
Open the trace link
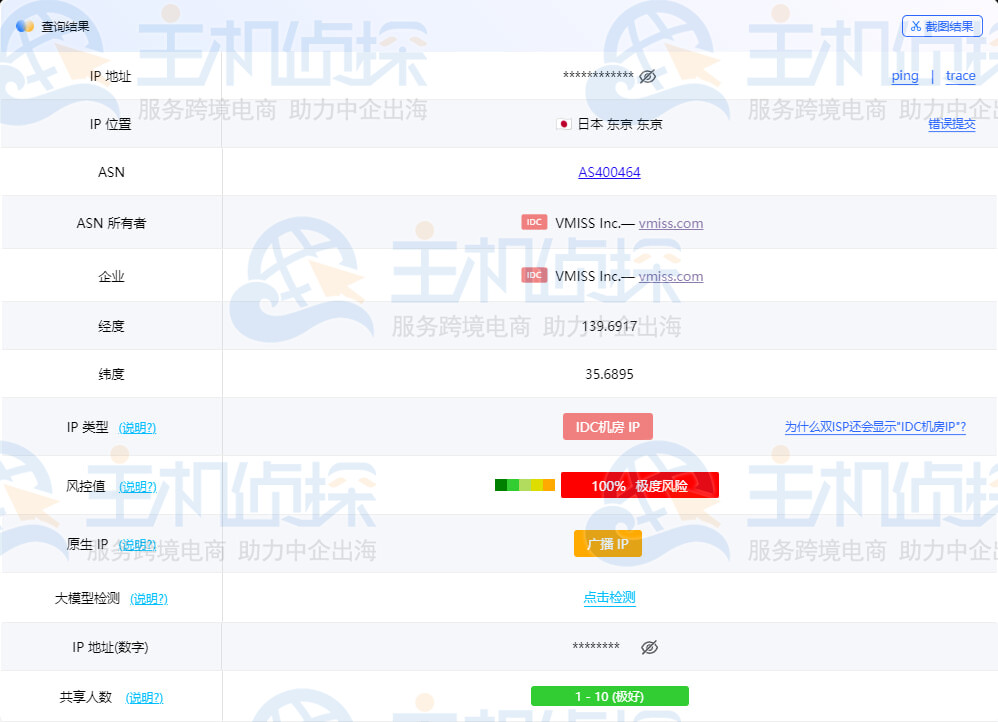[960, 75]
